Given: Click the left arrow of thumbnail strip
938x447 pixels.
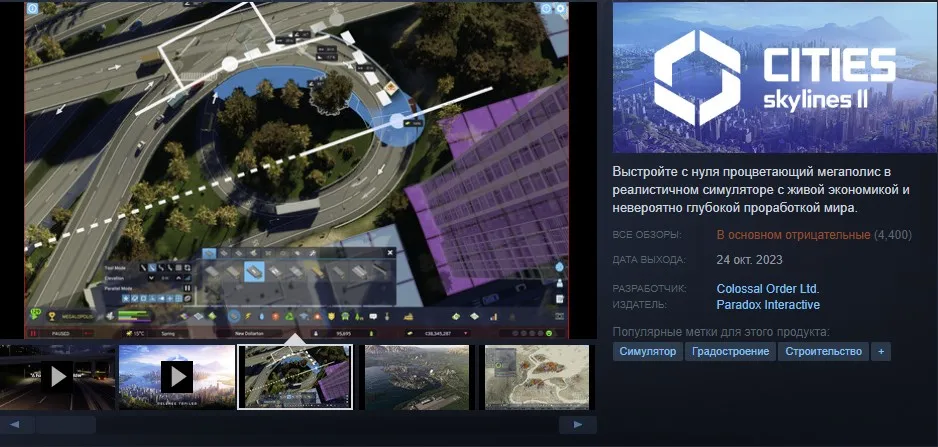Looking at the screenshot, I should [14, 425].
